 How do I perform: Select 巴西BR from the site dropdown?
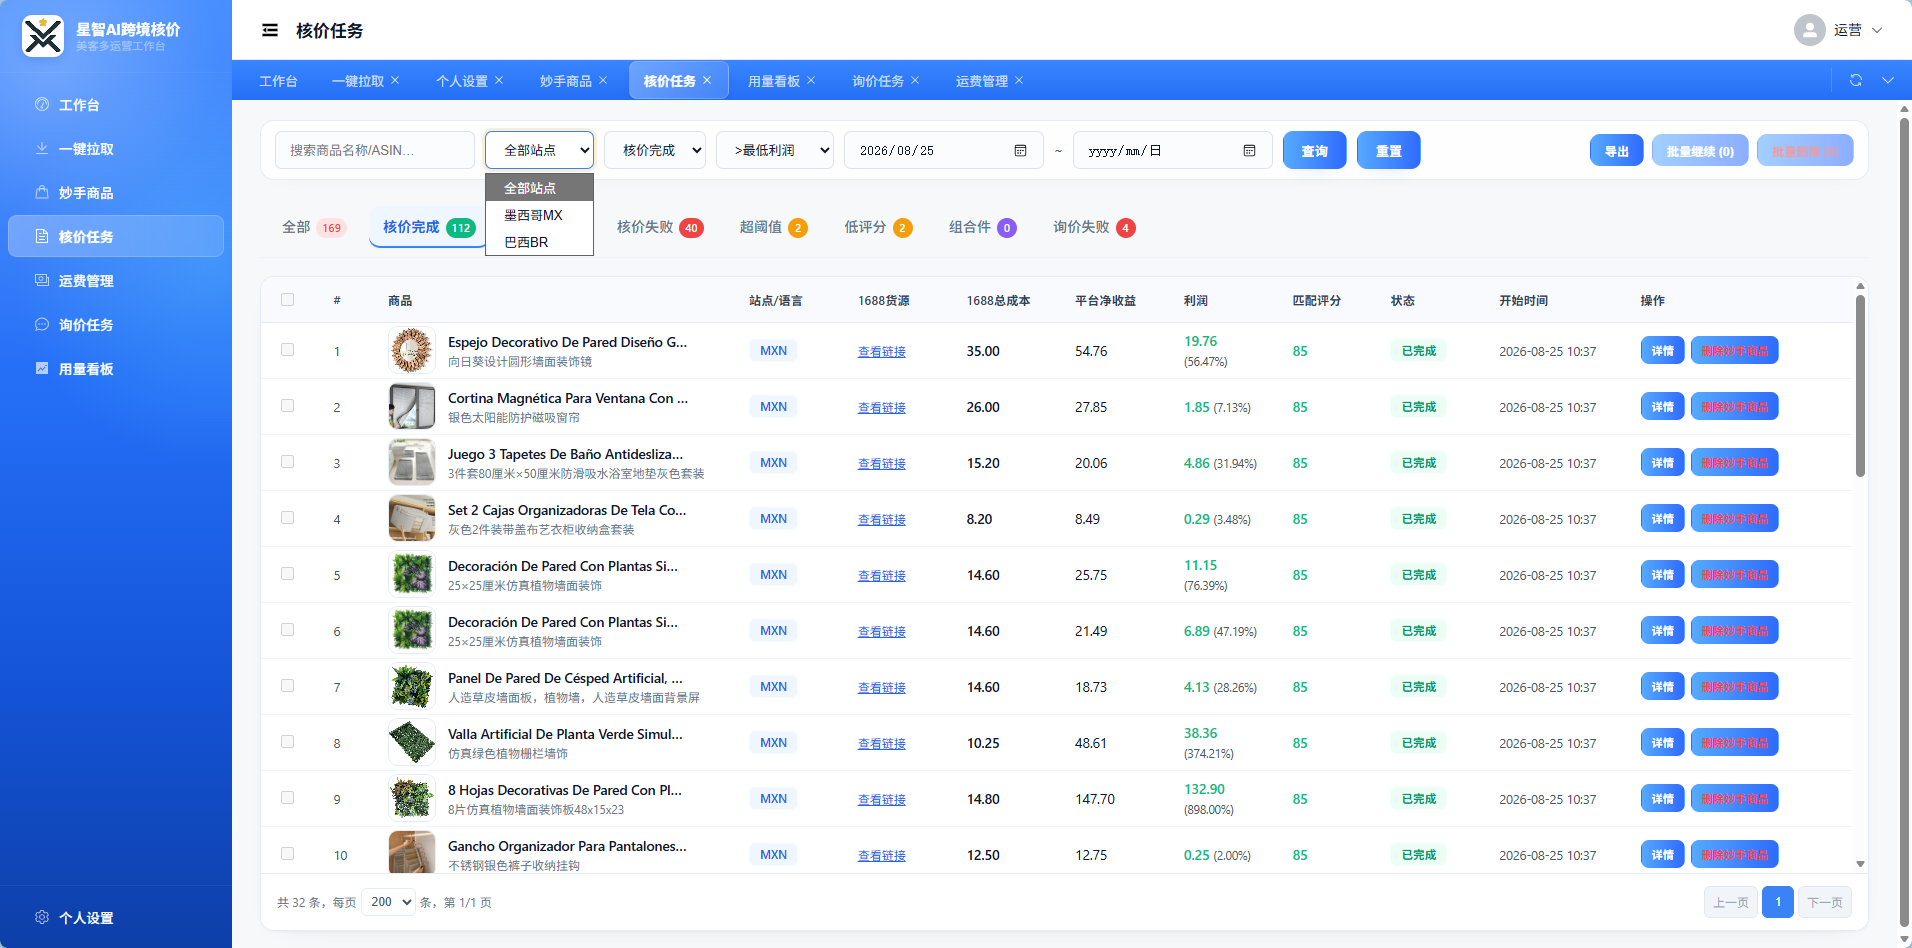(x=539, y=242)
